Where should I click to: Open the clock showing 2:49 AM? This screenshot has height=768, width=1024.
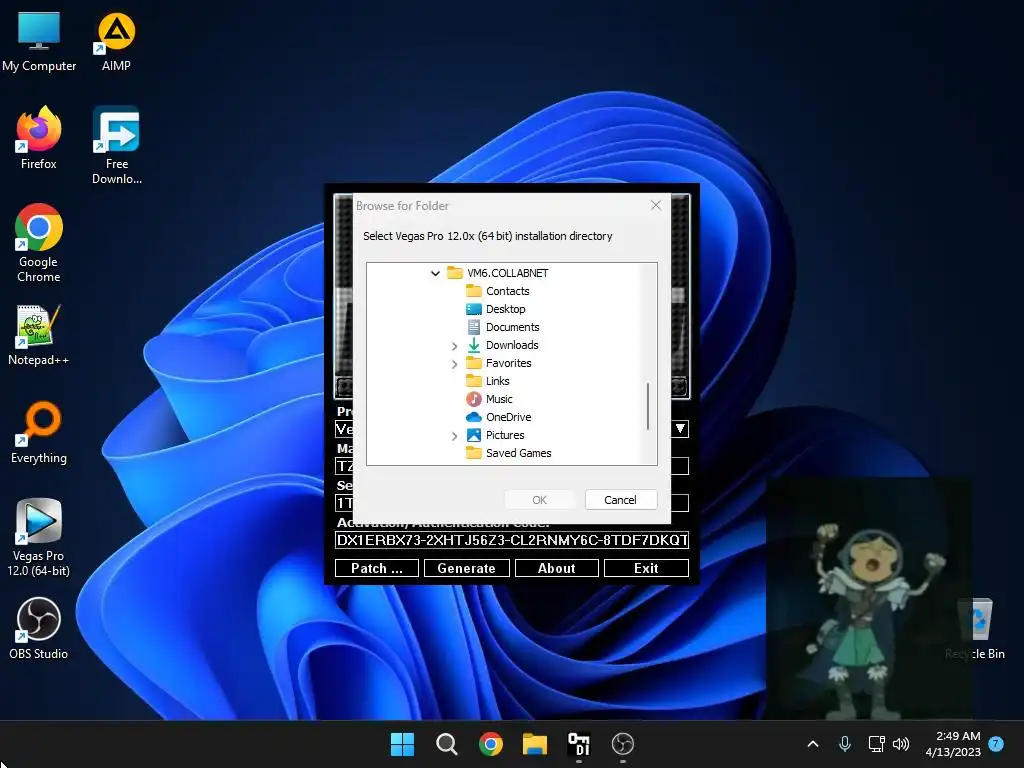[x=953, y=744]
